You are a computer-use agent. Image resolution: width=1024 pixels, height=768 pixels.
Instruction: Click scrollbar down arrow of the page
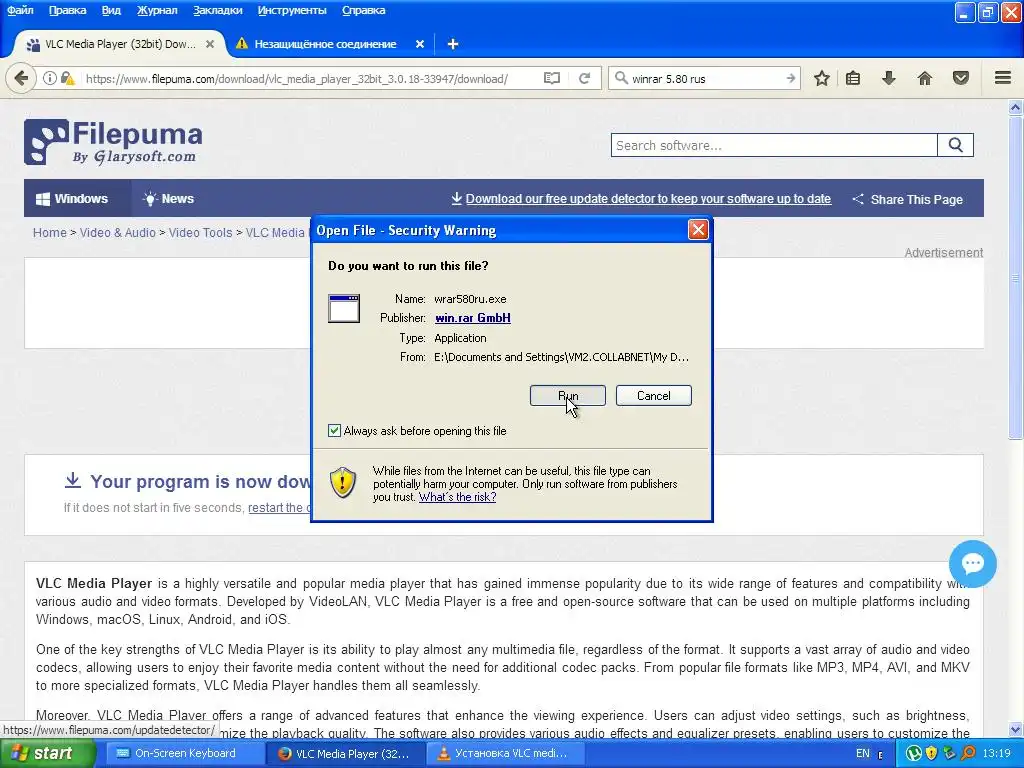pyautogui.click(x=1016, y=729)
